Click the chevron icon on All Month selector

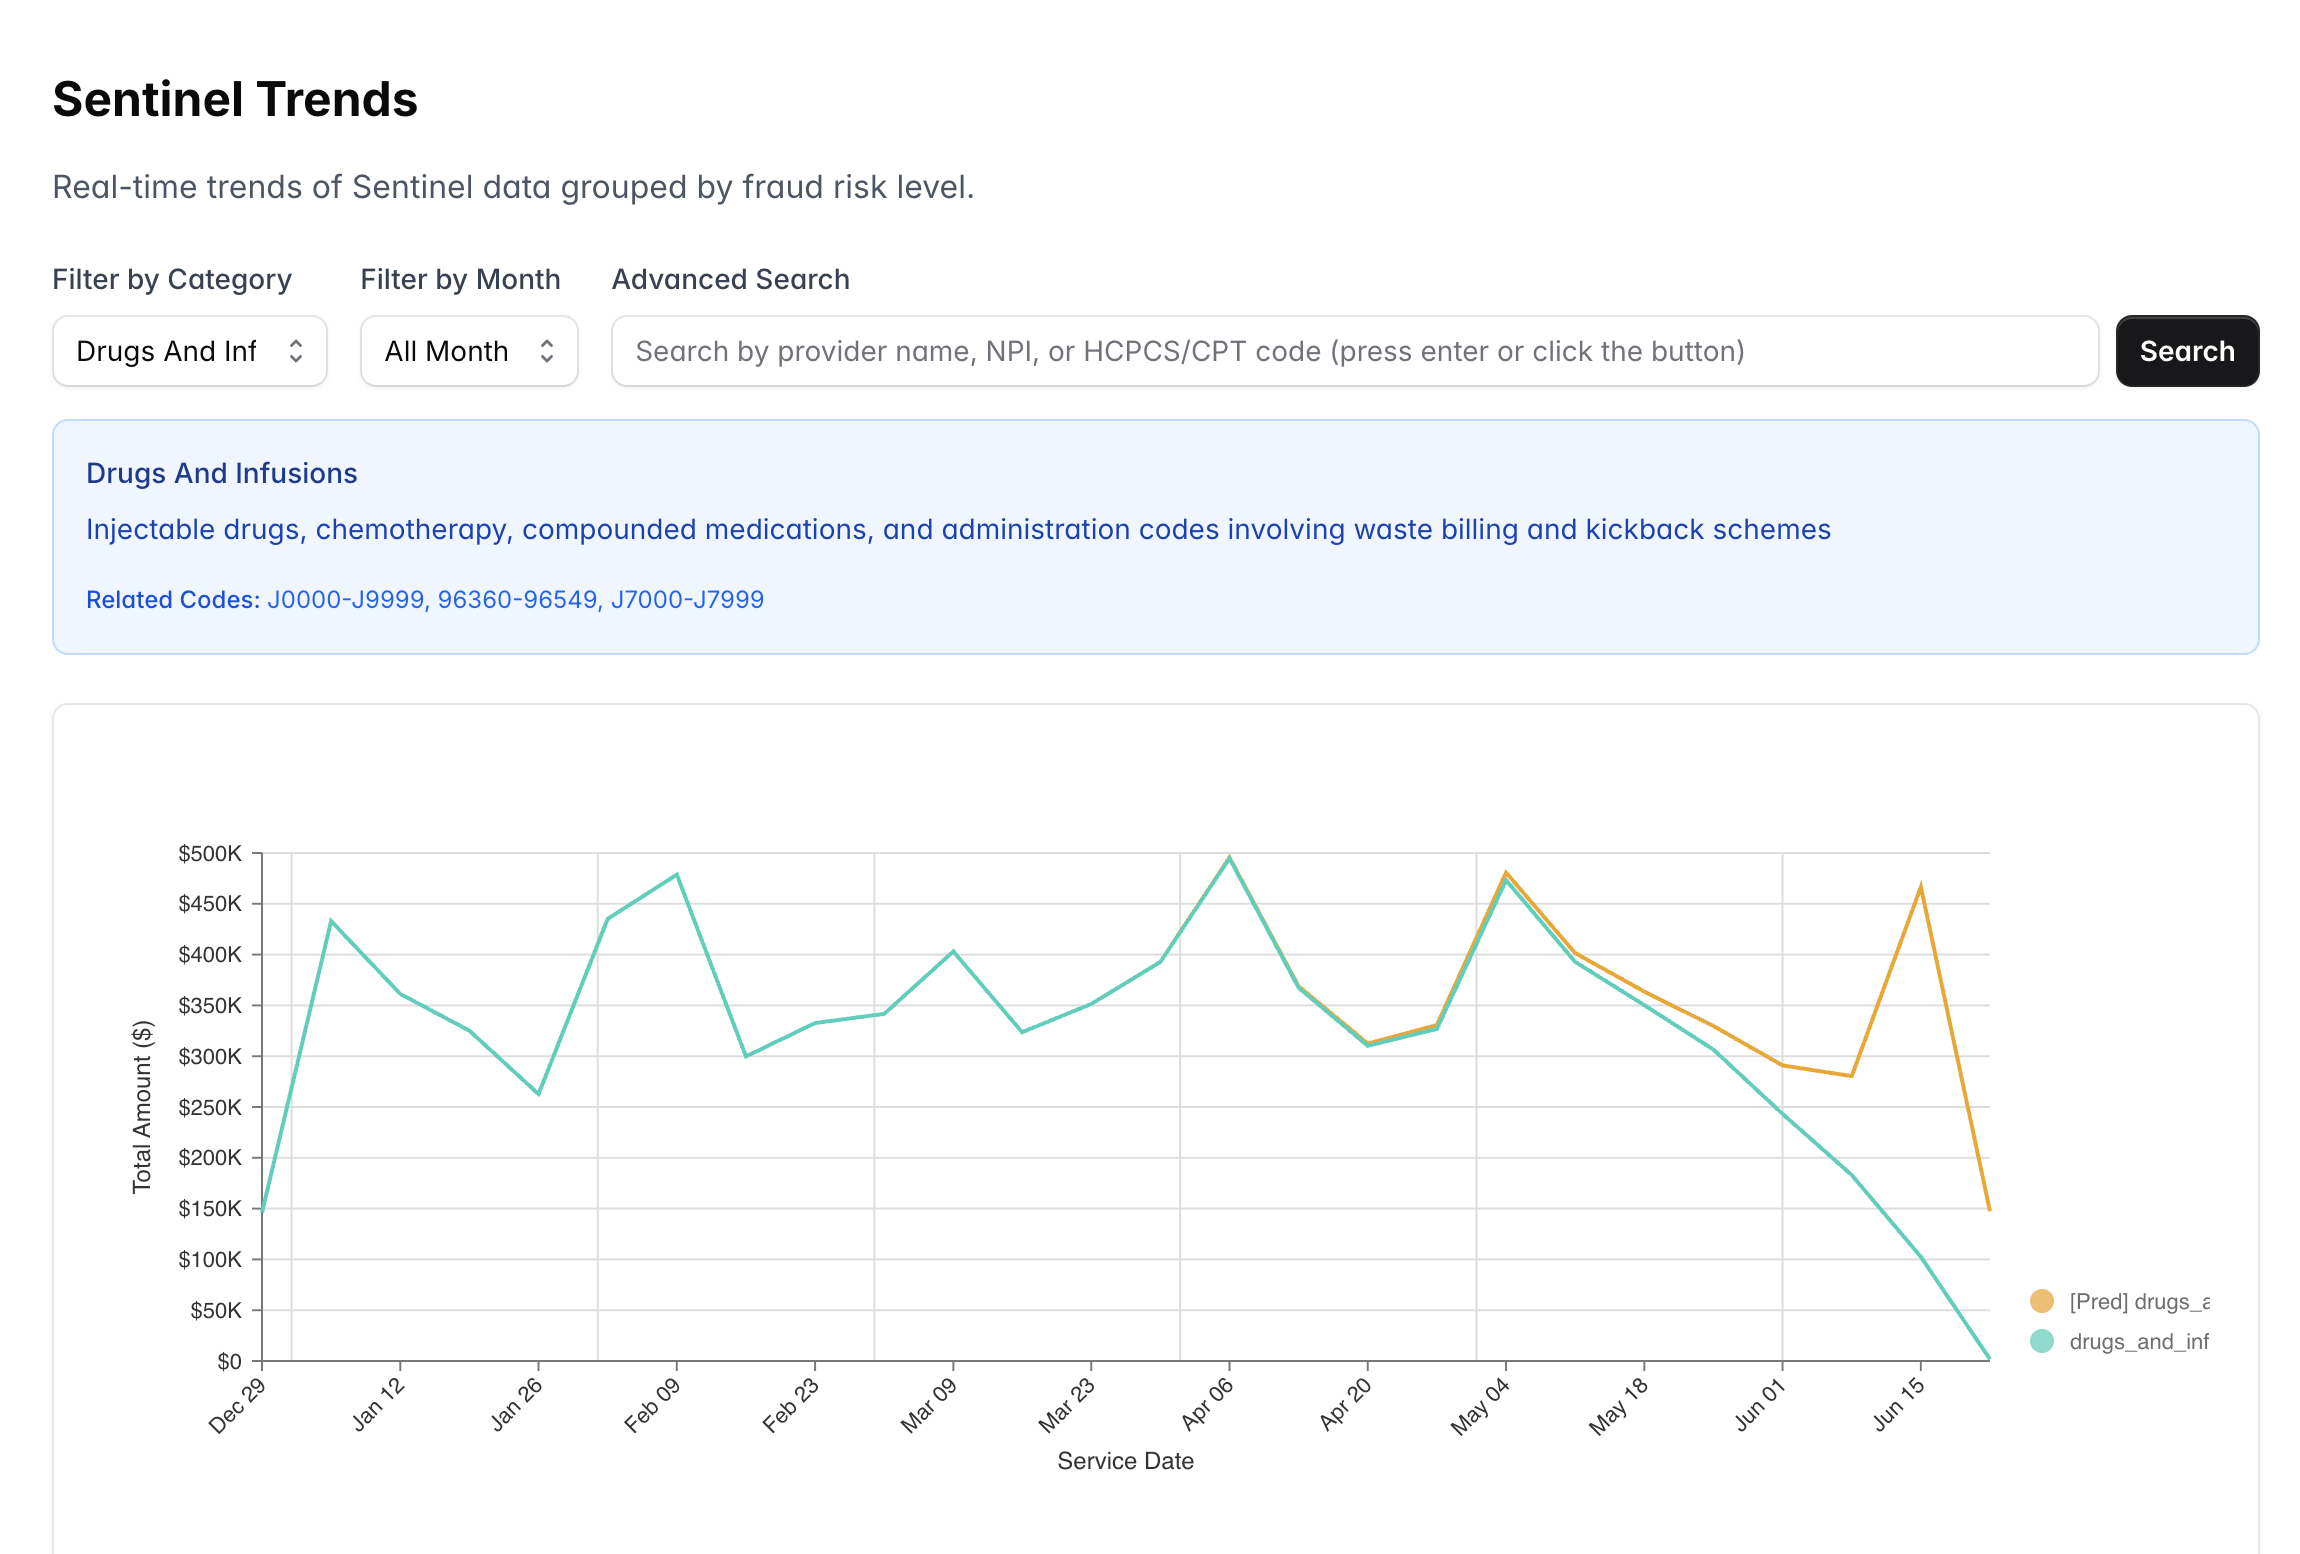(x=547, y=351)
